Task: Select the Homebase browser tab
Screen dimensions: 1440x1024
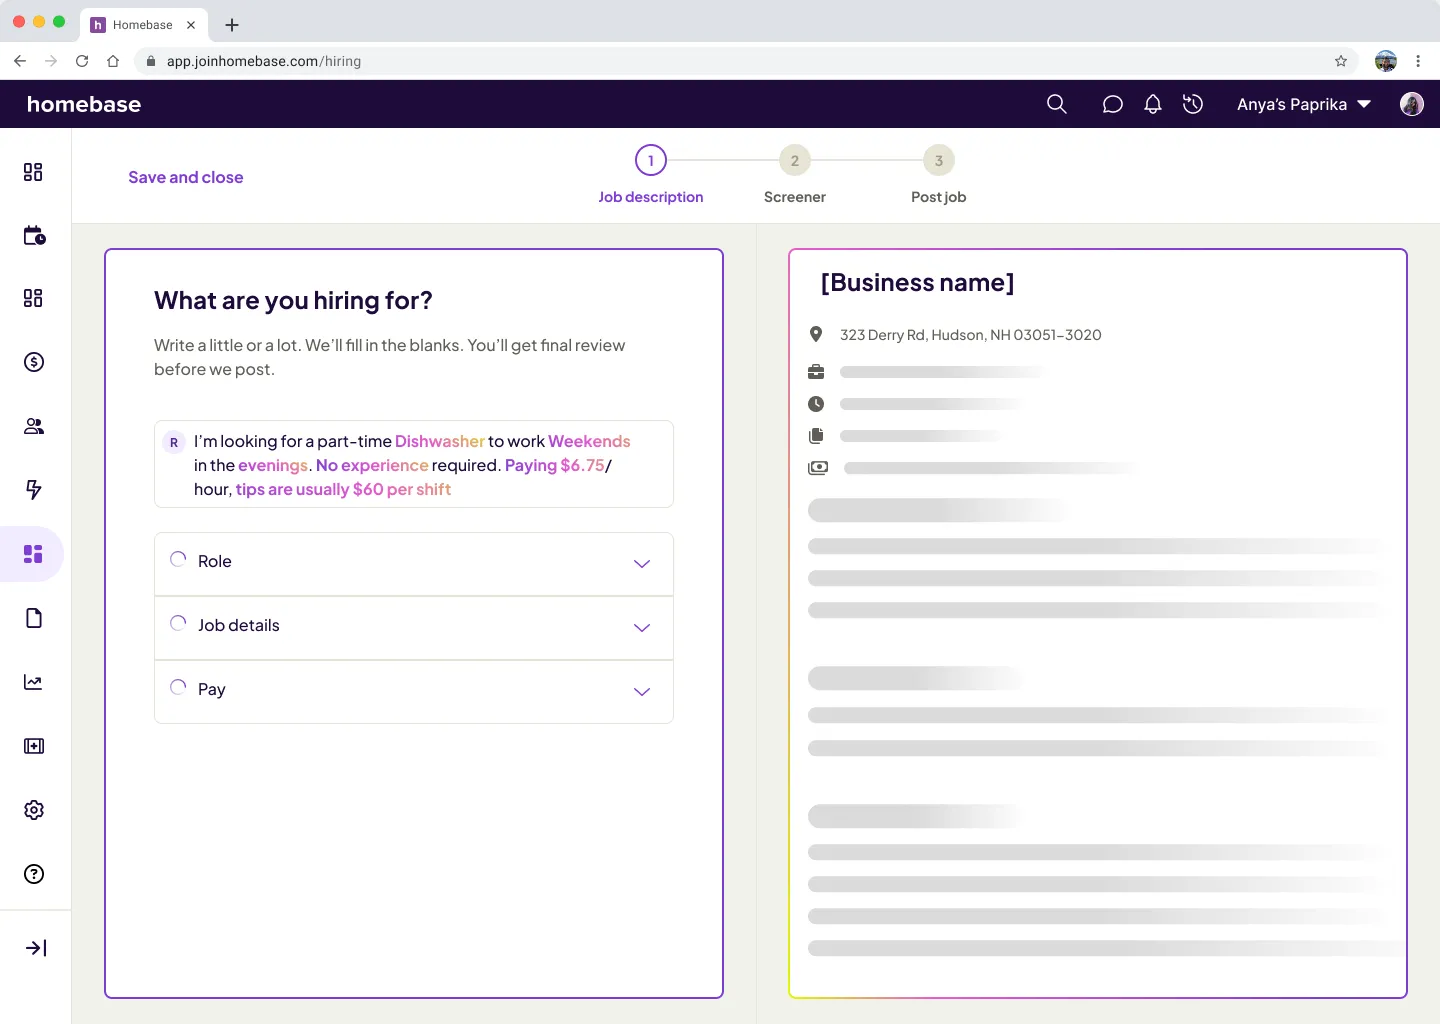Action: [143, 25]
